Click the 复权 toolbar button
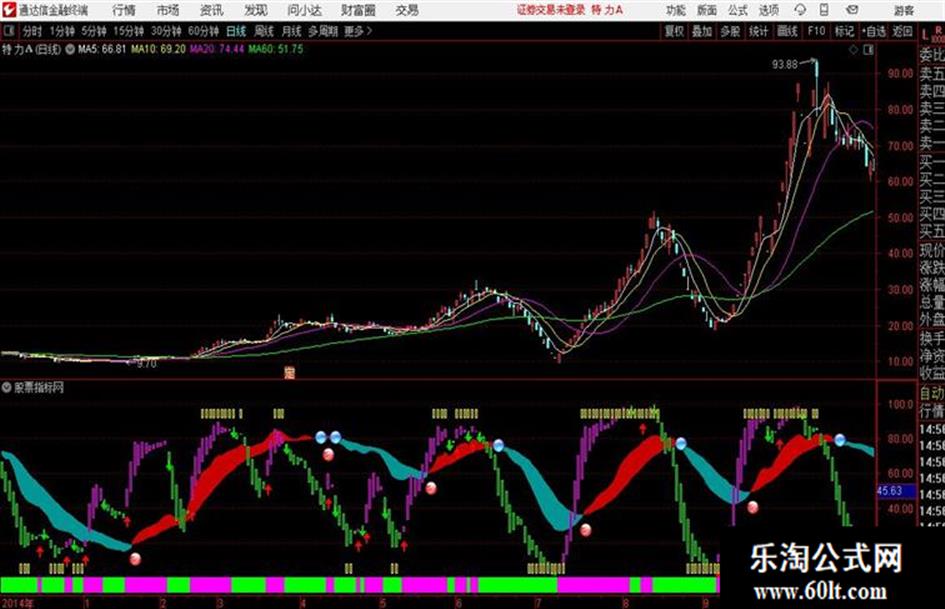The width and height of the screenshot is (945, 609). pyautogui.click(x=673, y=31)
